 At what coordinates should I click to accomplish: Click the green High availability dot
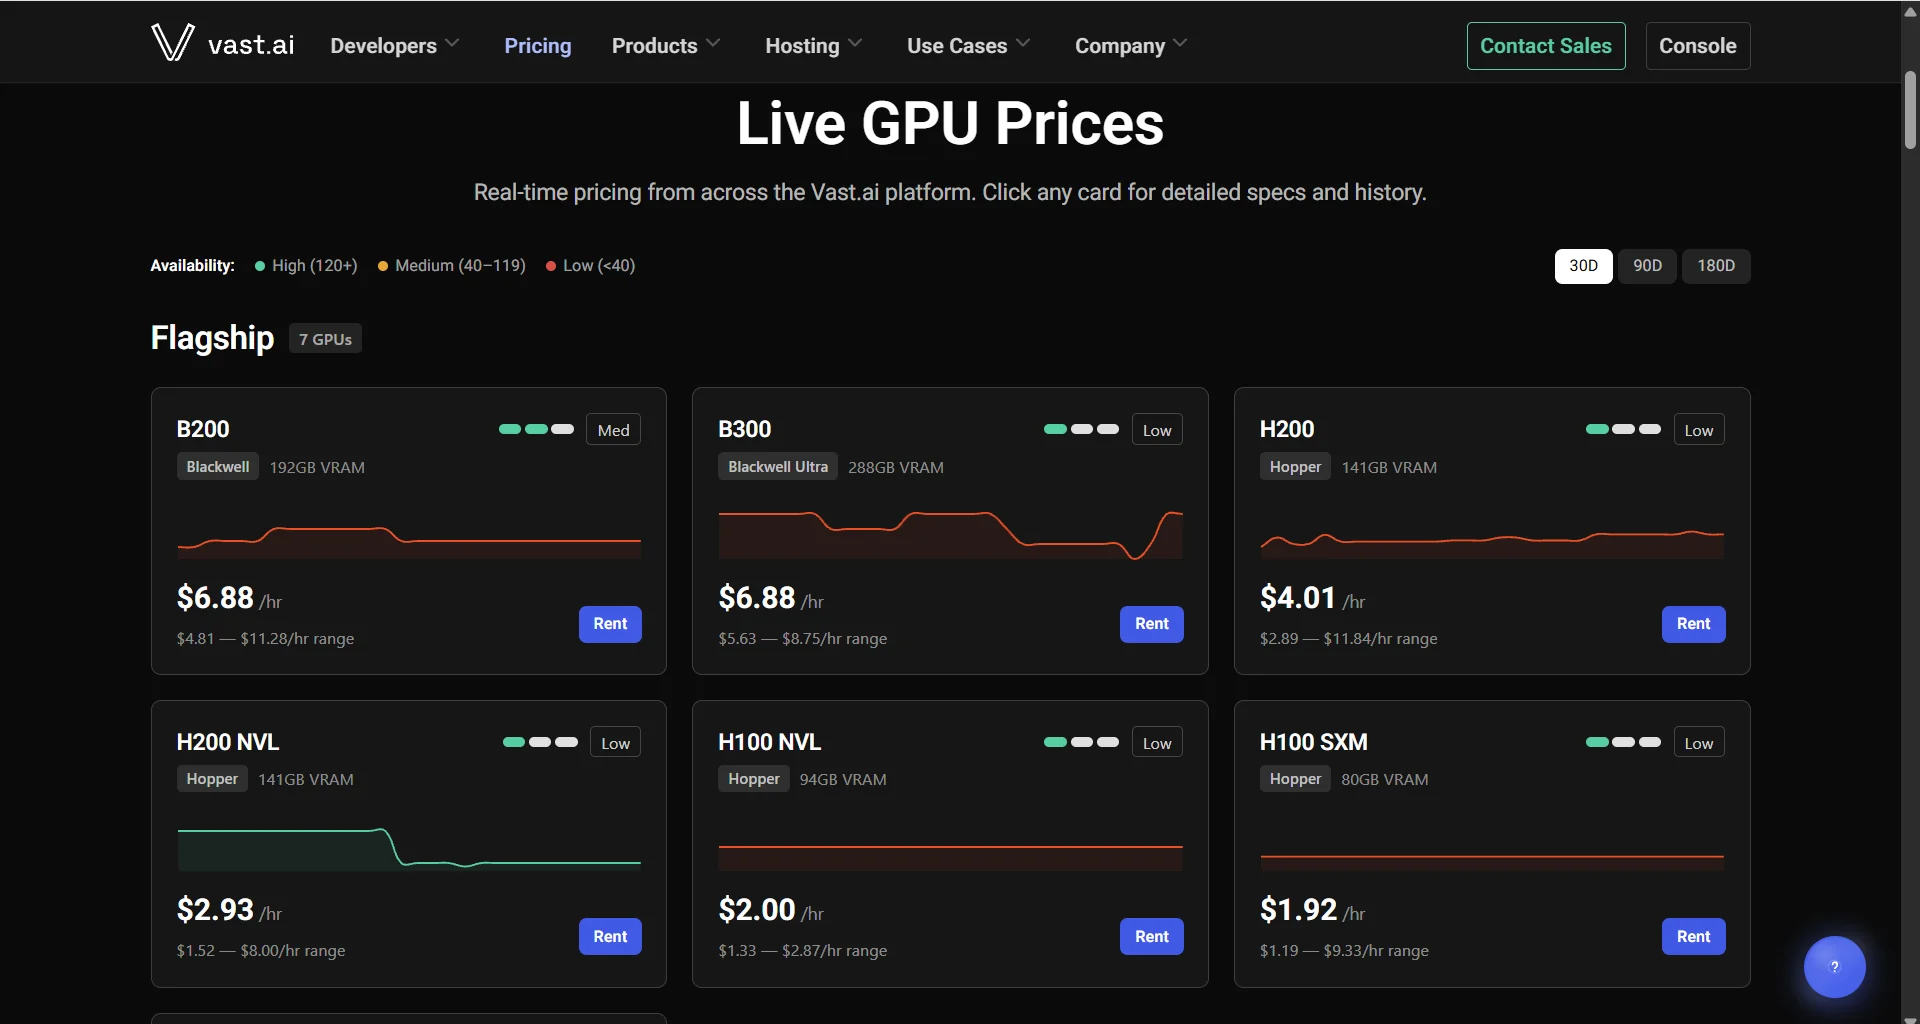pos(260,266)
